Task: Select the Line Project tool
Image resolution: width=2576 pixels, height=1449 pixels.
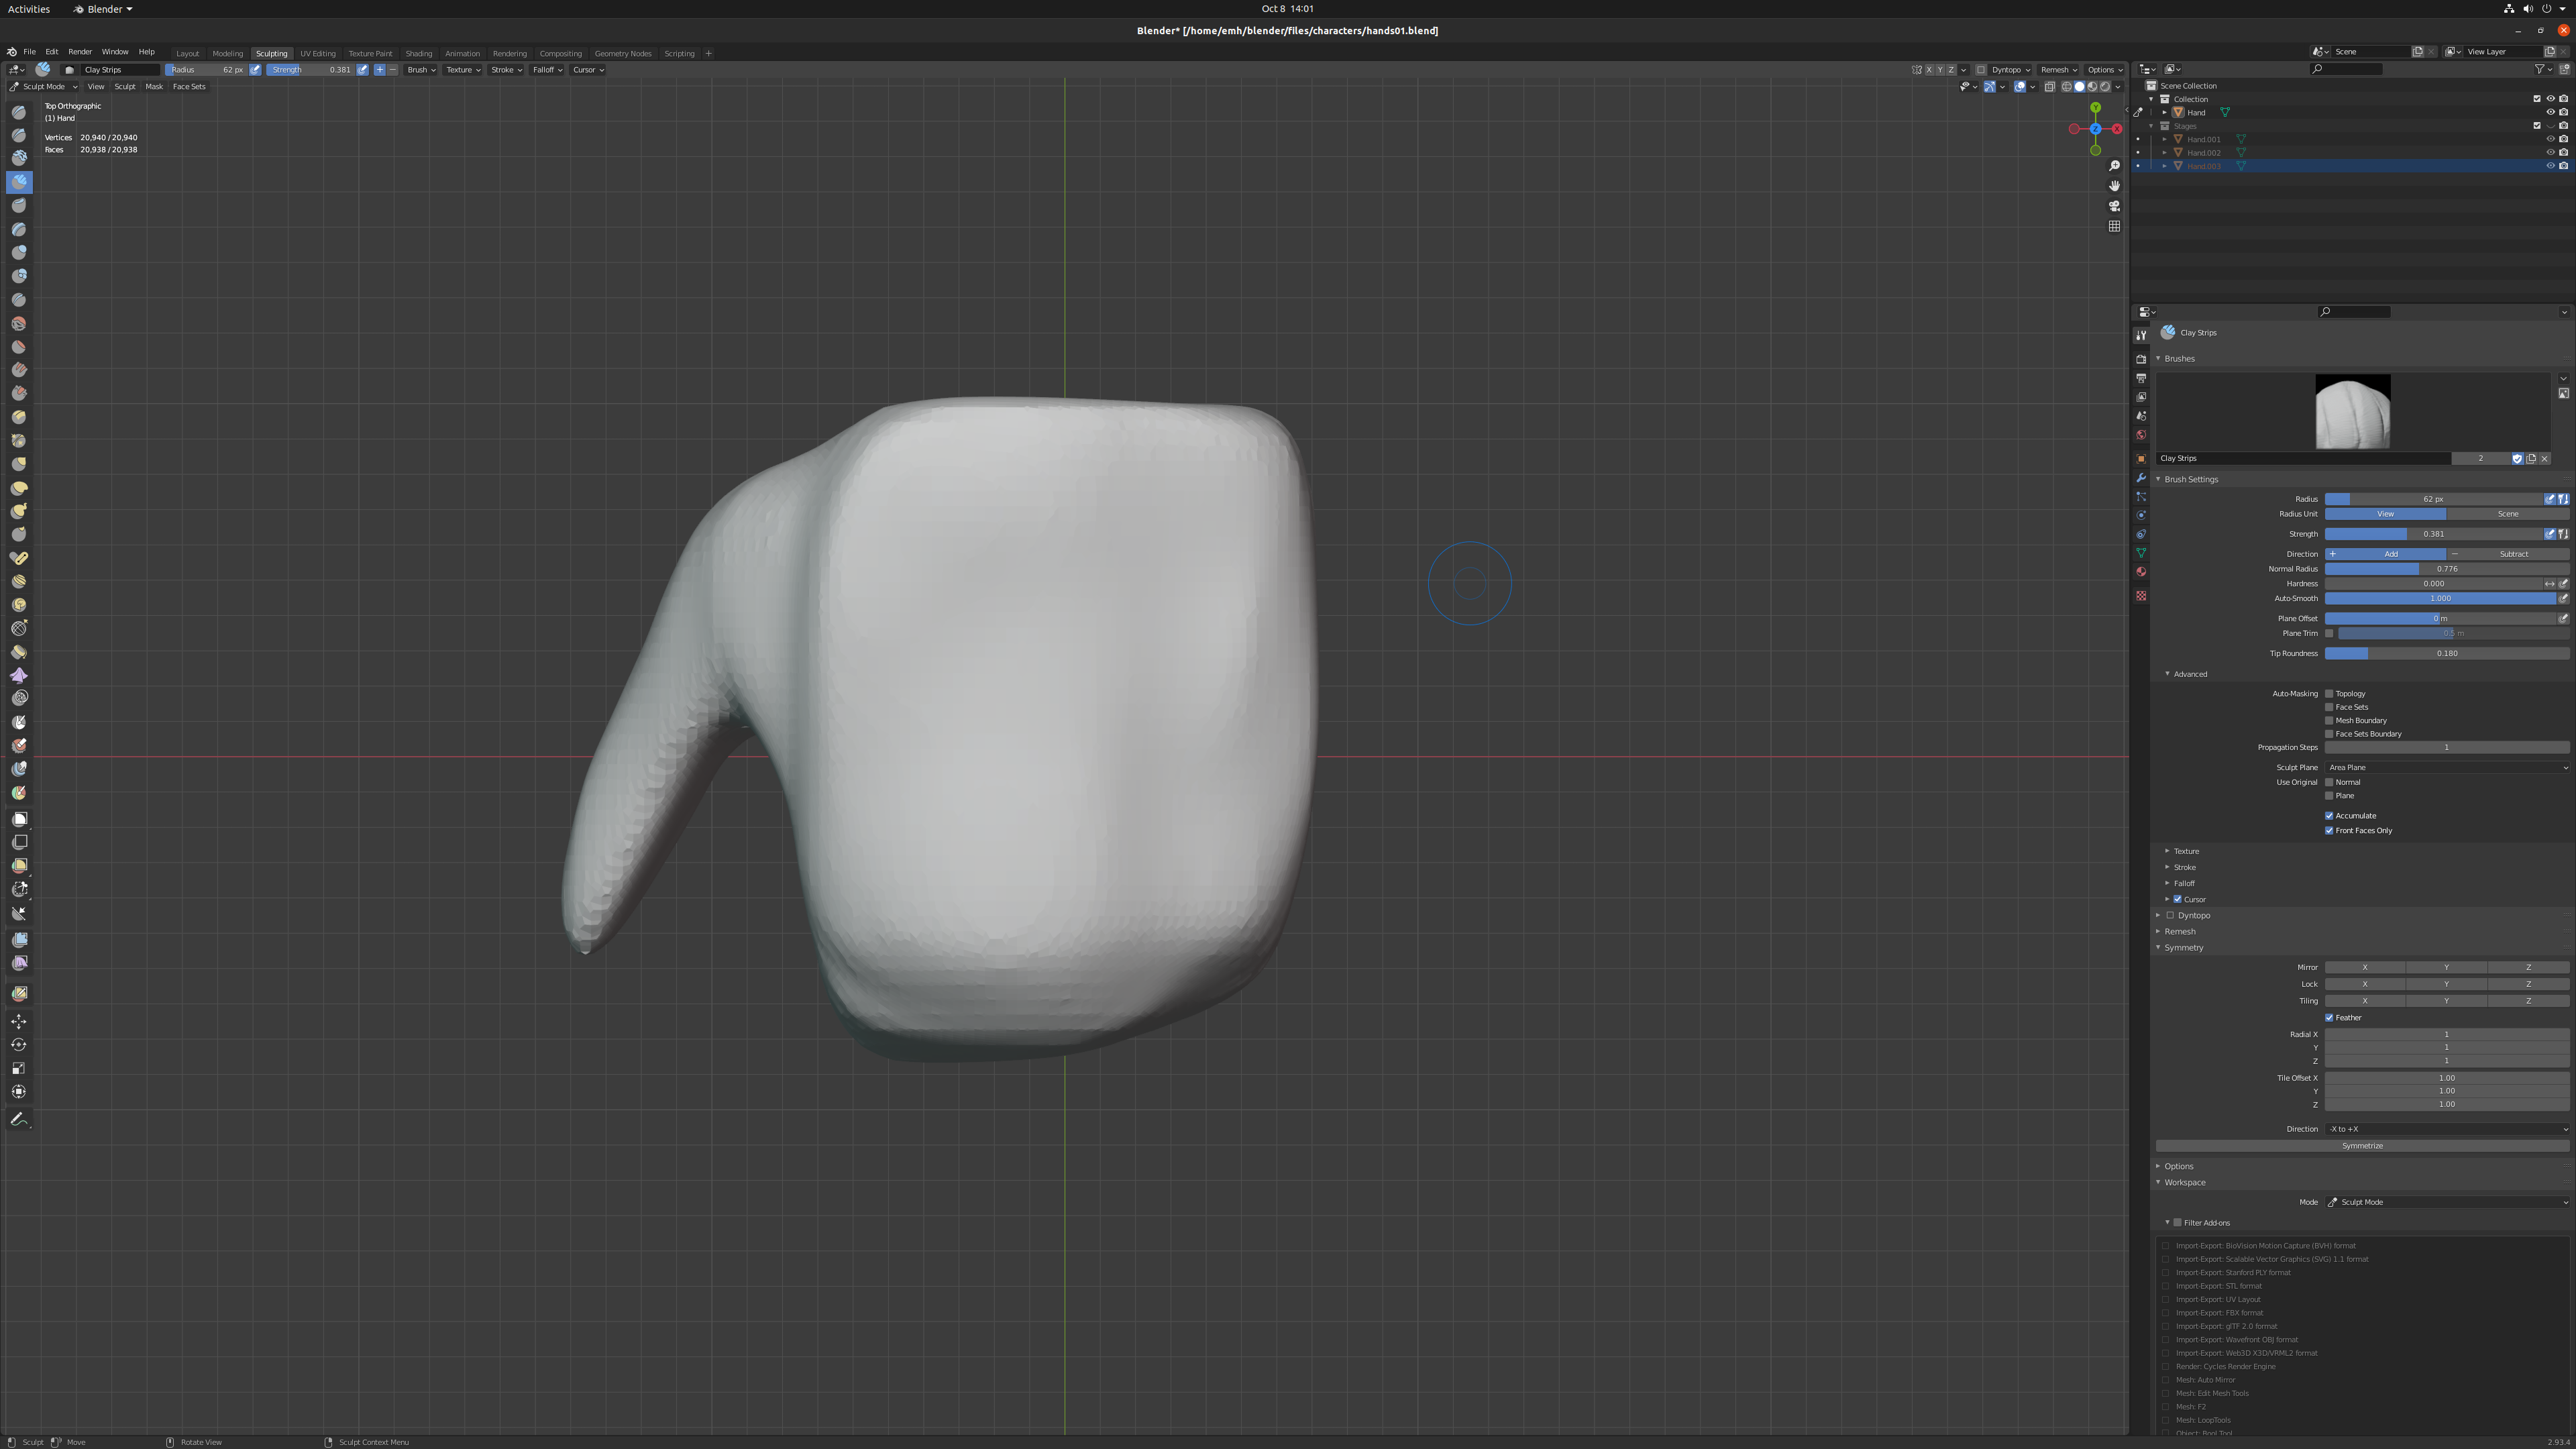Action: point(19,913)
